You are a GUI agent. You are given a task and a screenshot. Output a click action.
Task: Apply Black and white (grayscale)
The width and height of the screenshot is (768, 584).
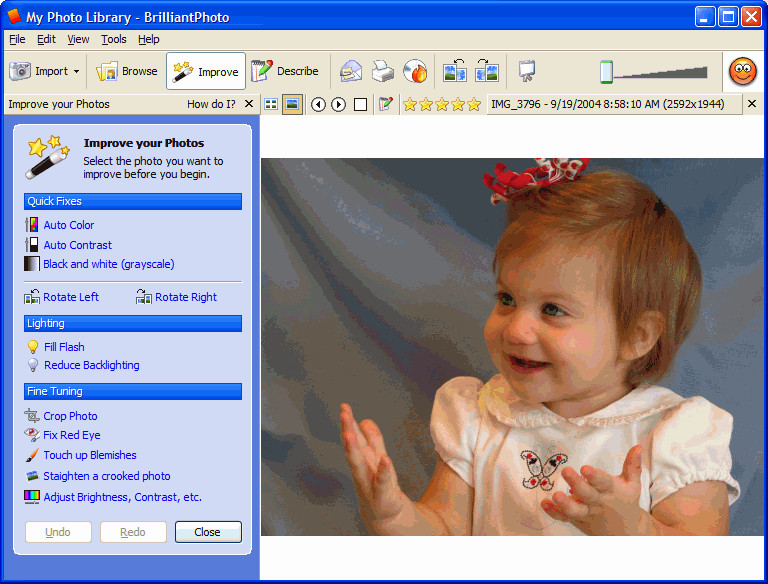pos(109,264)
